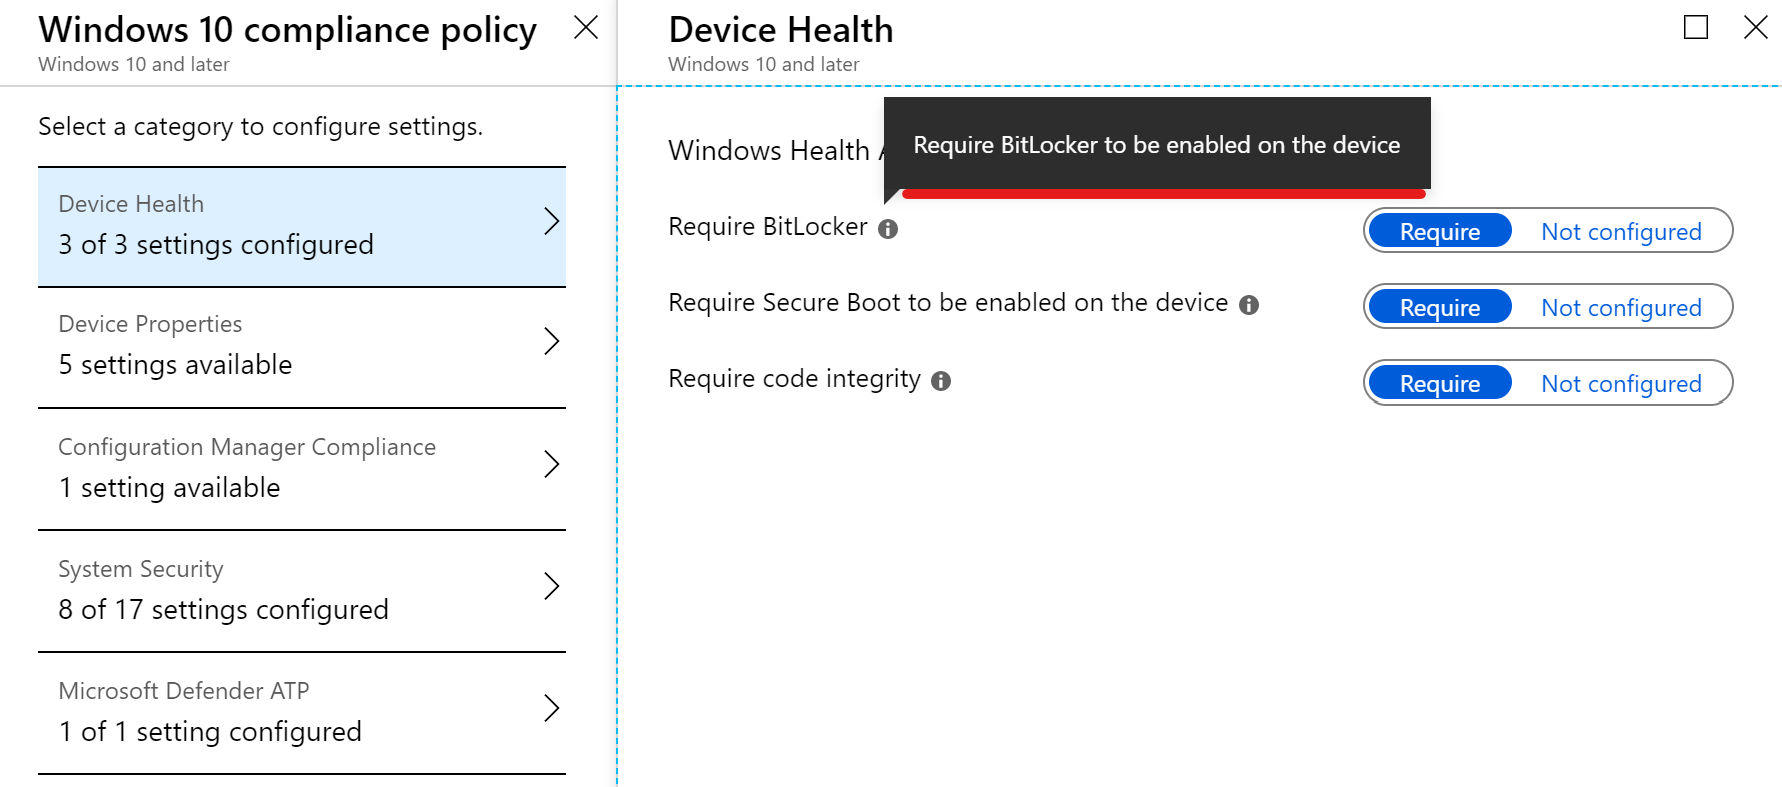The width and height of the screenshot is (1782, 787).
Task: Set code integrity to Require
Action: 1440,383
